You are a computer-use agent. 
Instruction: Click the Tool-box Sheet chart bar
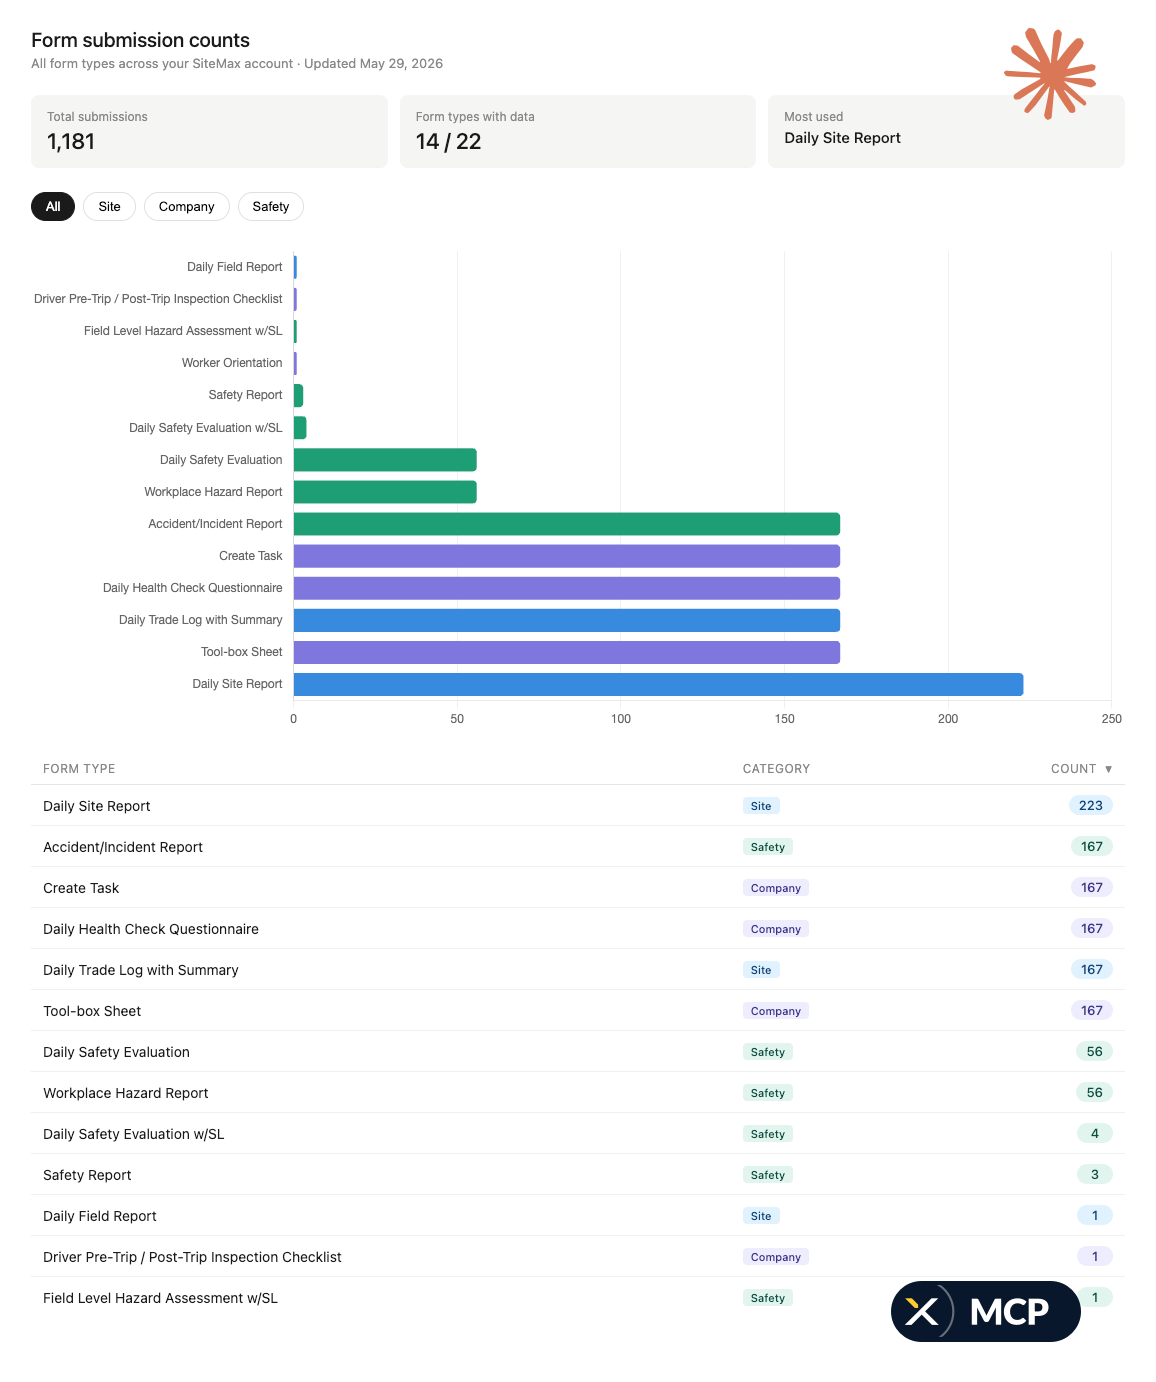[x=567, y=652]
